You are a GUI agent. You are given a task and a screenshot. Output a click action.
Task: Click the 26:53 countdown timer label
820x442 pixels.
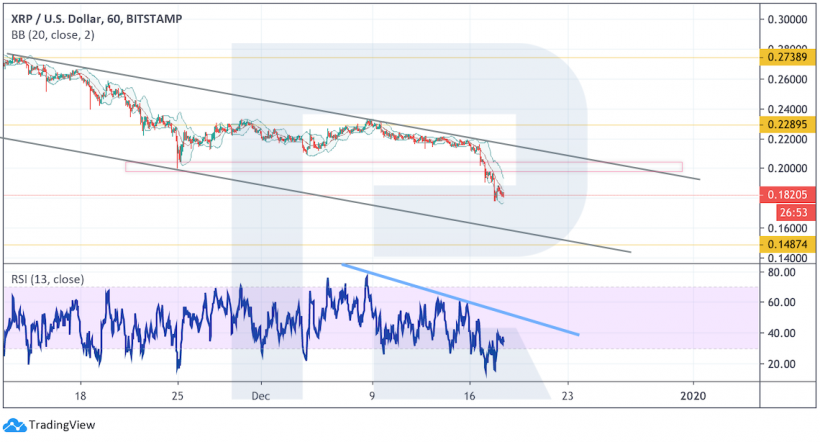(794, 212)
